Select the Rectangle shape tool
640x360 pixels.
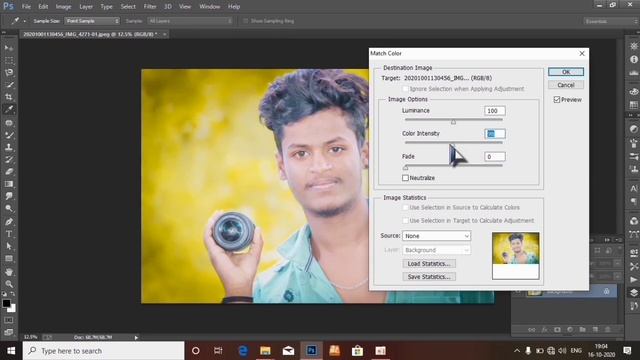[9, 258]
